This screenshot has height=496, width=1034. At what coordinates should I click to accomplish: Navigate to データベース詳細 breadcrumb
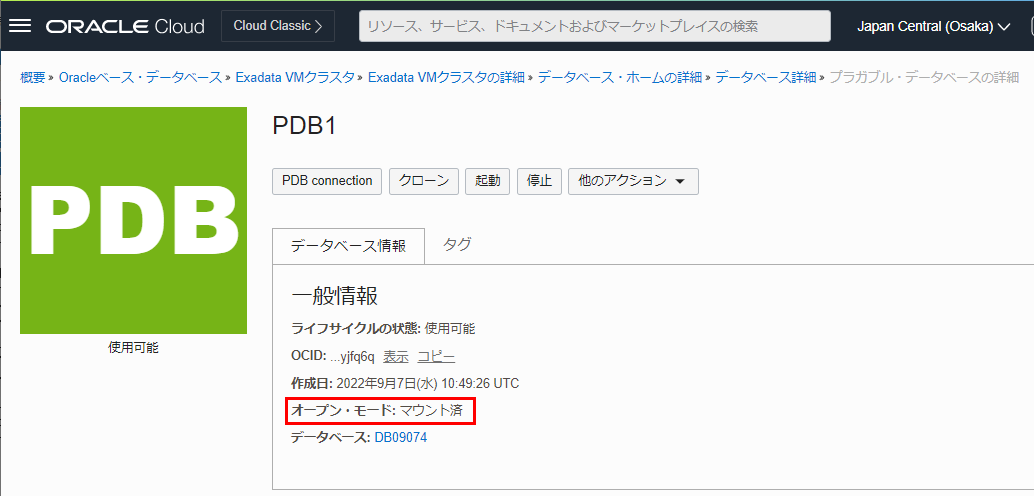pos(765,77)
